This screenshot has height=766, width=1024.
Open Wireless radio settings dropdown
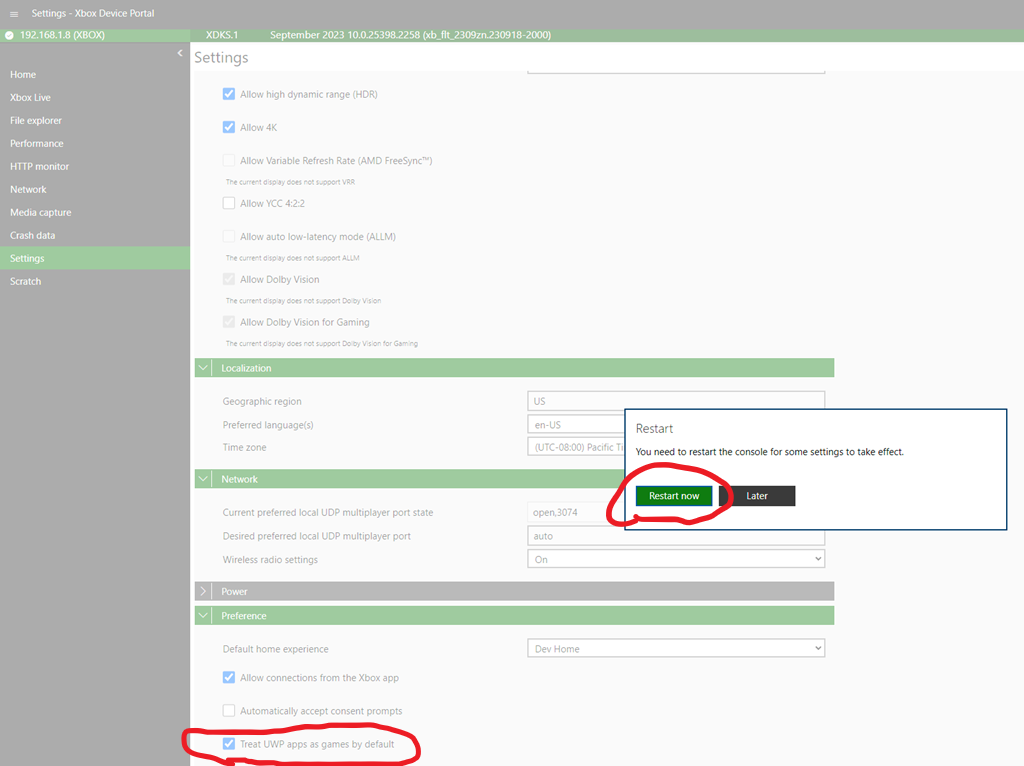(x=675, y=559)
